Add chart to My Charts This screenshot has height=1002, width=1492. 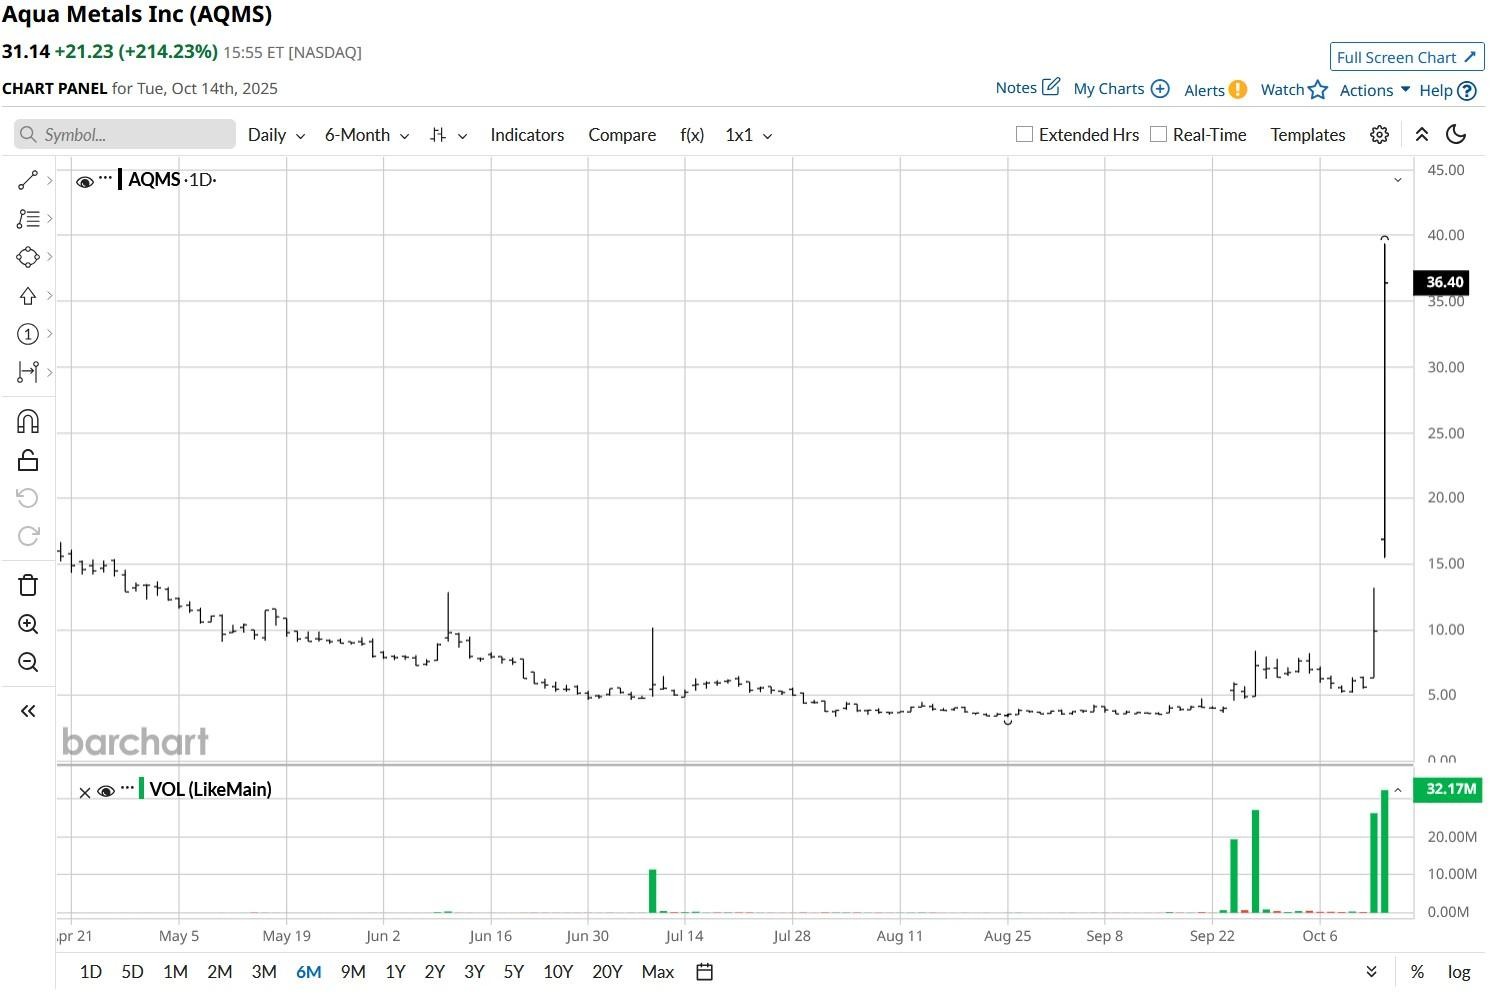1121,89
